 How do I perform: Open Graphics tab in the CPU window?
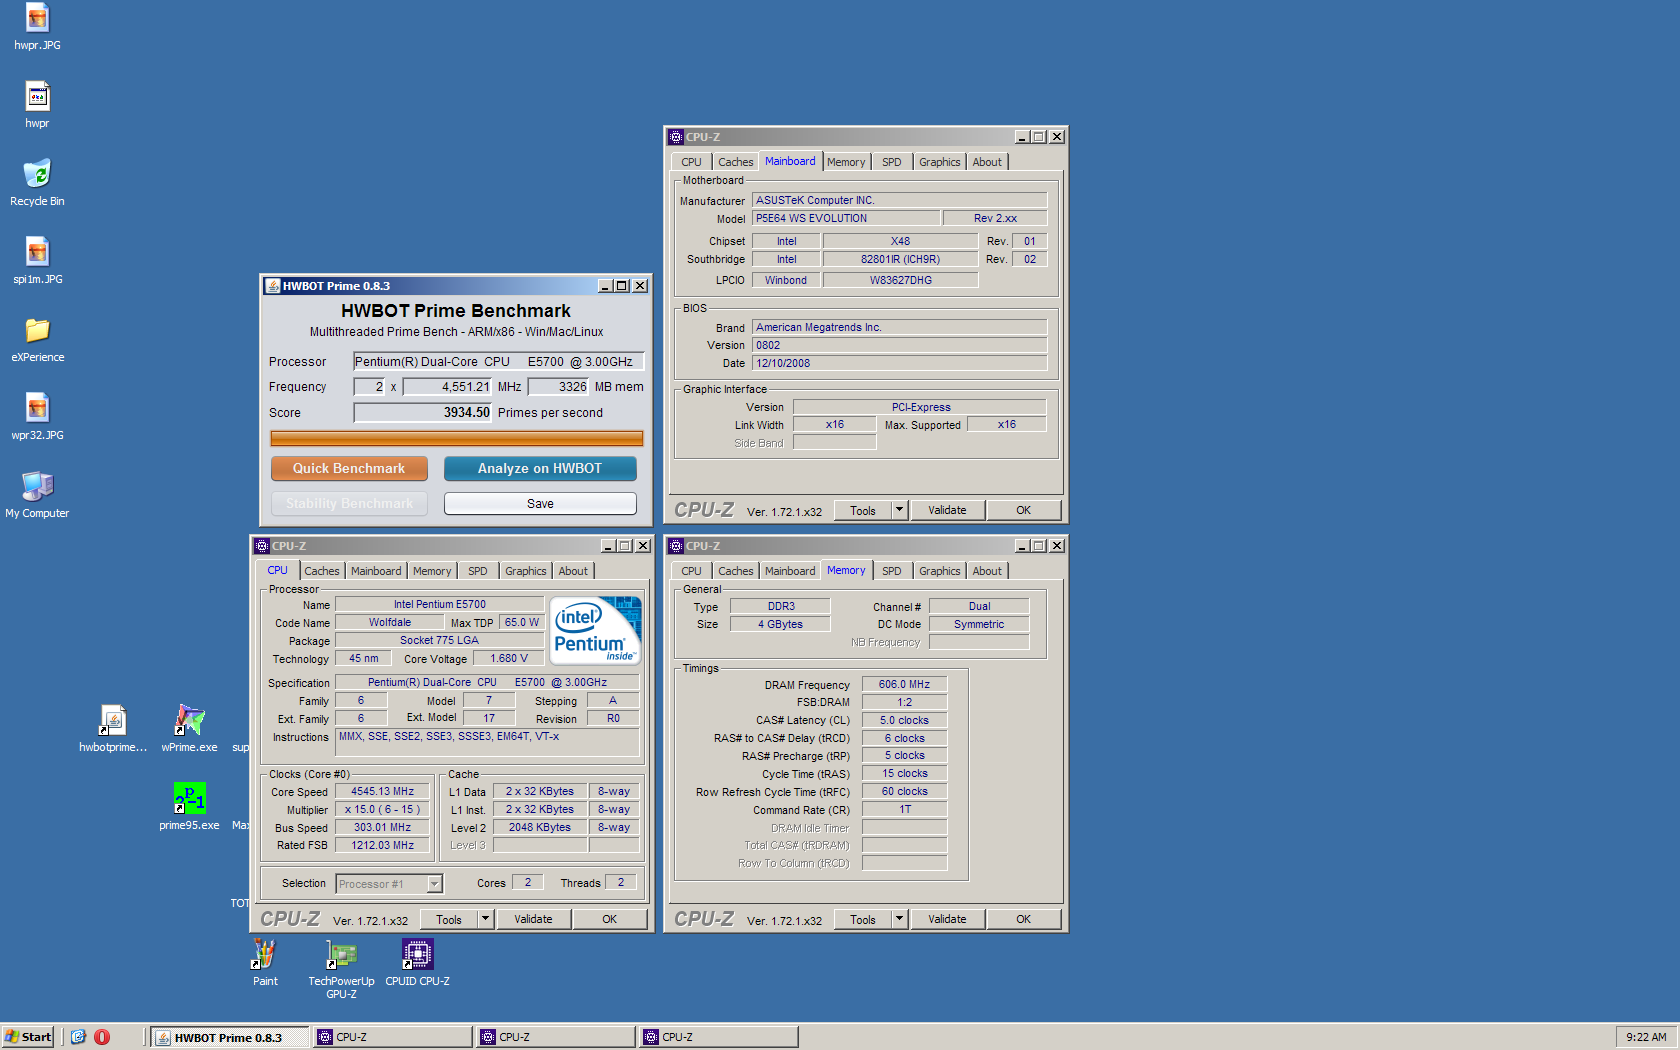[x=526, y=571]
